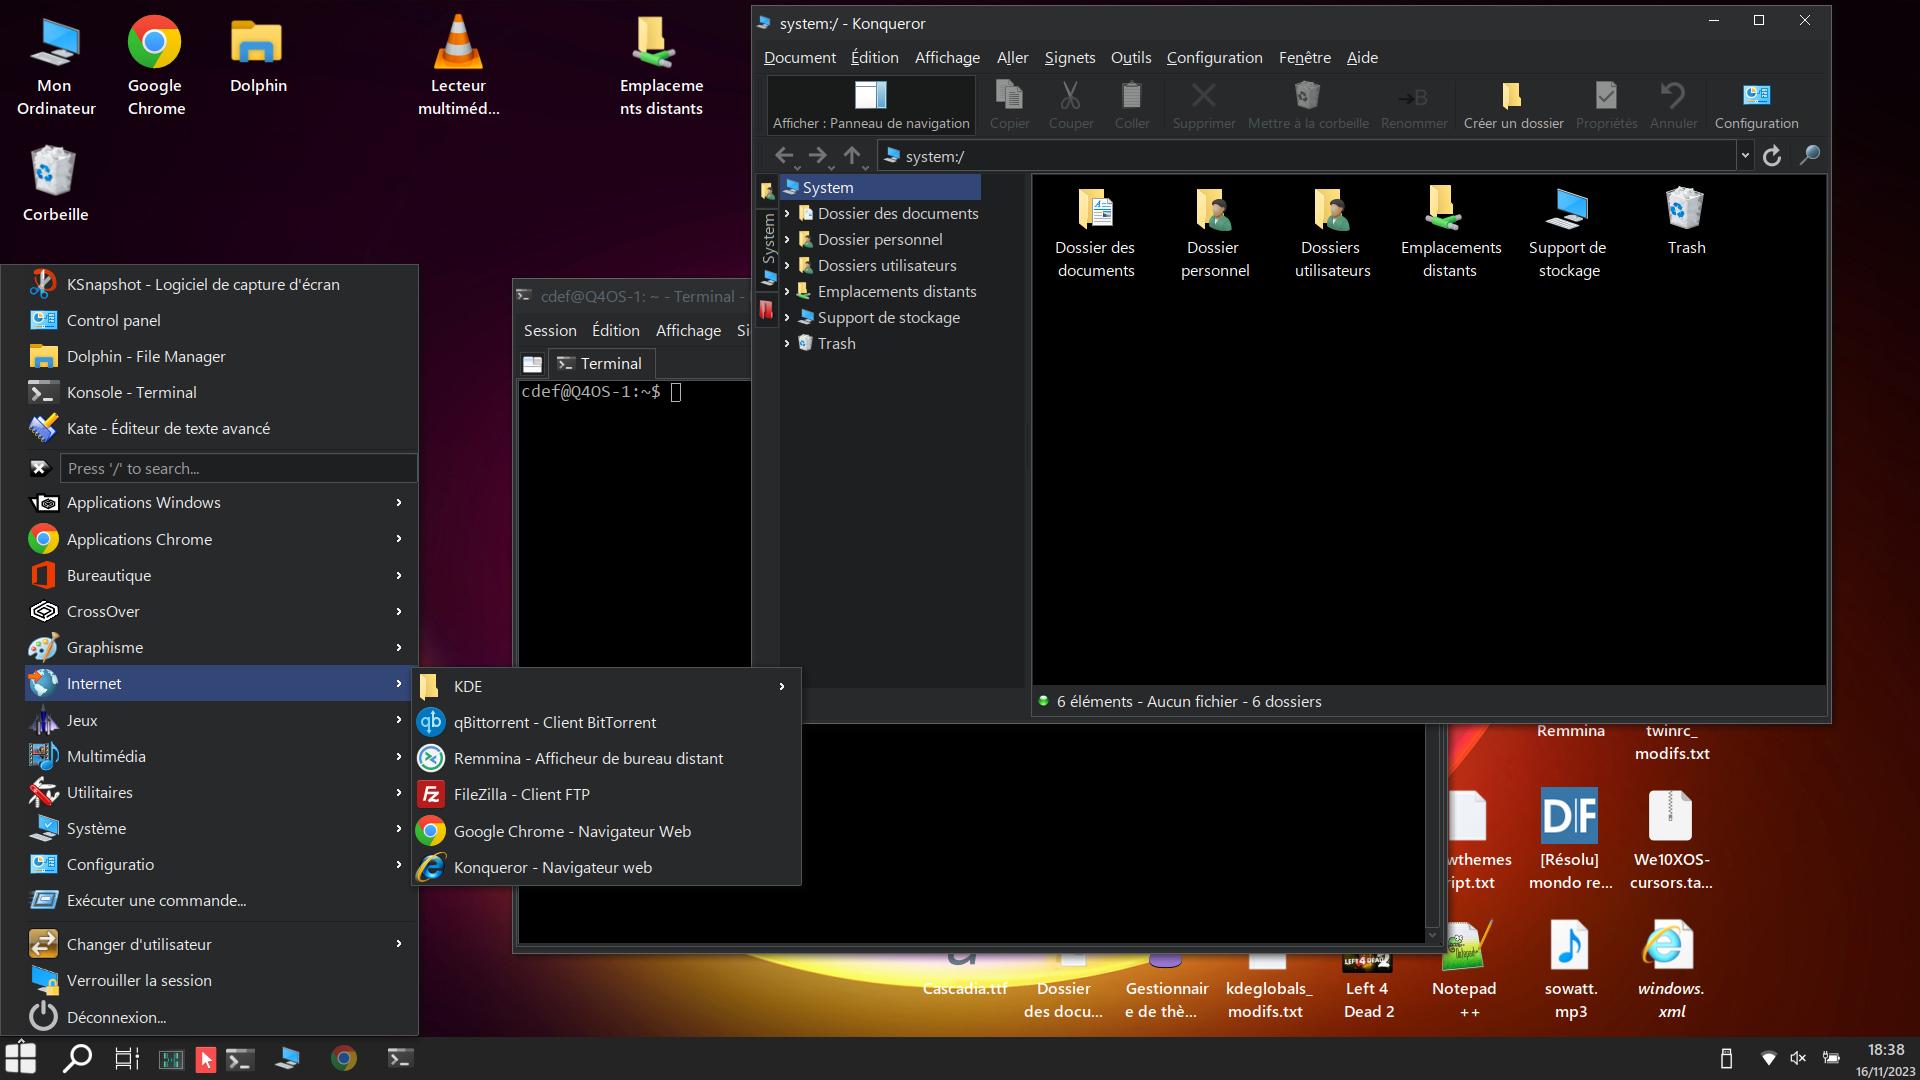Open the Signets menu
The width and height of the screenshot is (1920, 1080).
tap(1069, 57)
